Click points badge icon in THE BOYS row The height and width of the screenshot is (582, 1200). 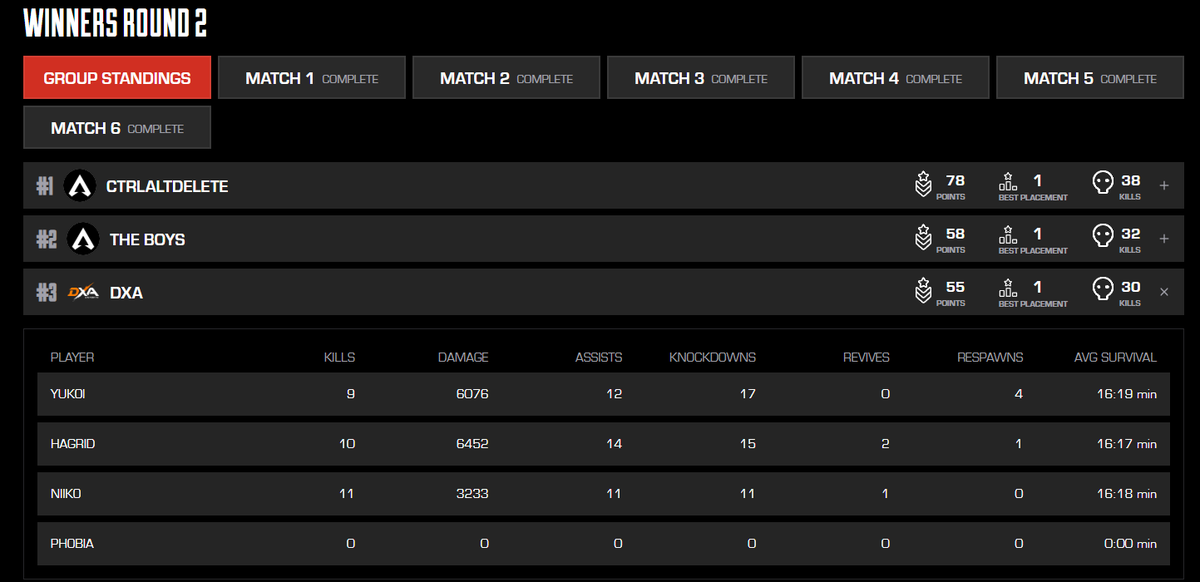(924, 239)
